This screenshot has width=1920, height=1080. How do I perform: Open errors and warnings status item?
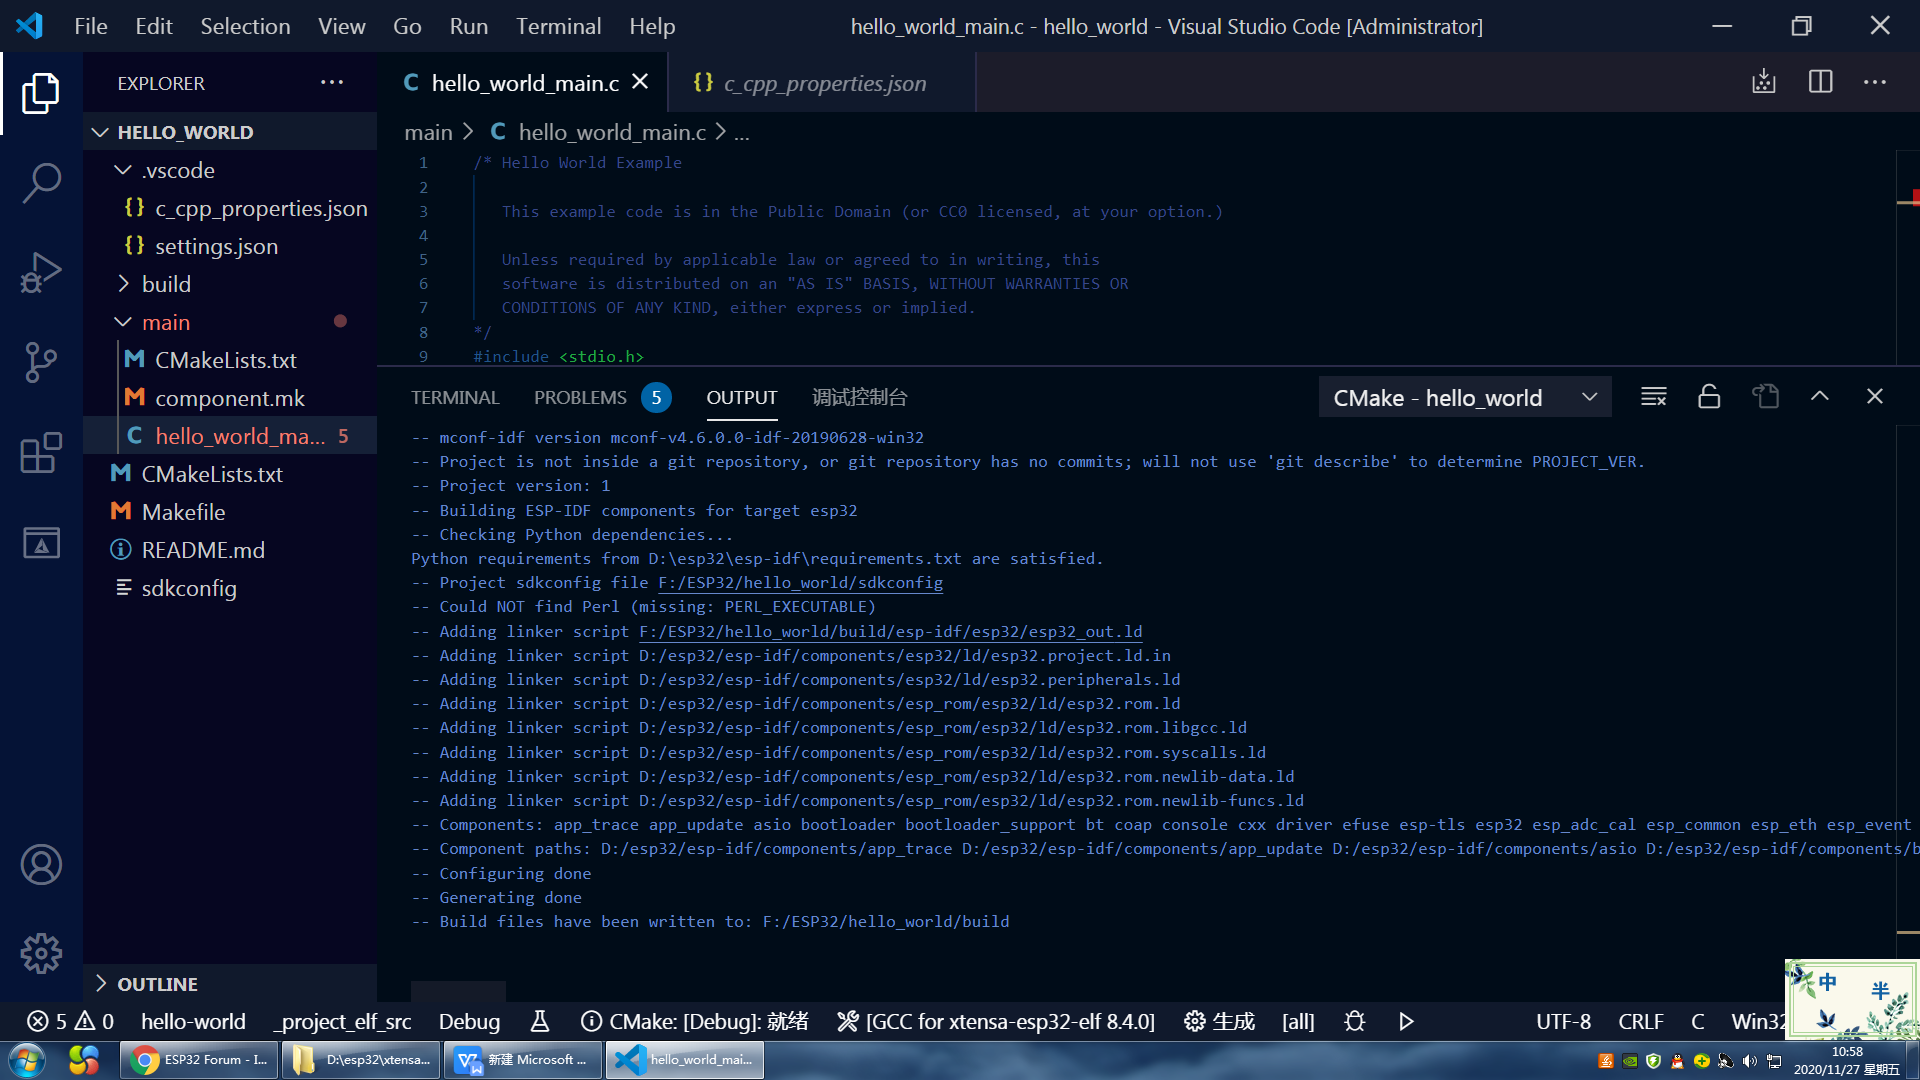70,1021
